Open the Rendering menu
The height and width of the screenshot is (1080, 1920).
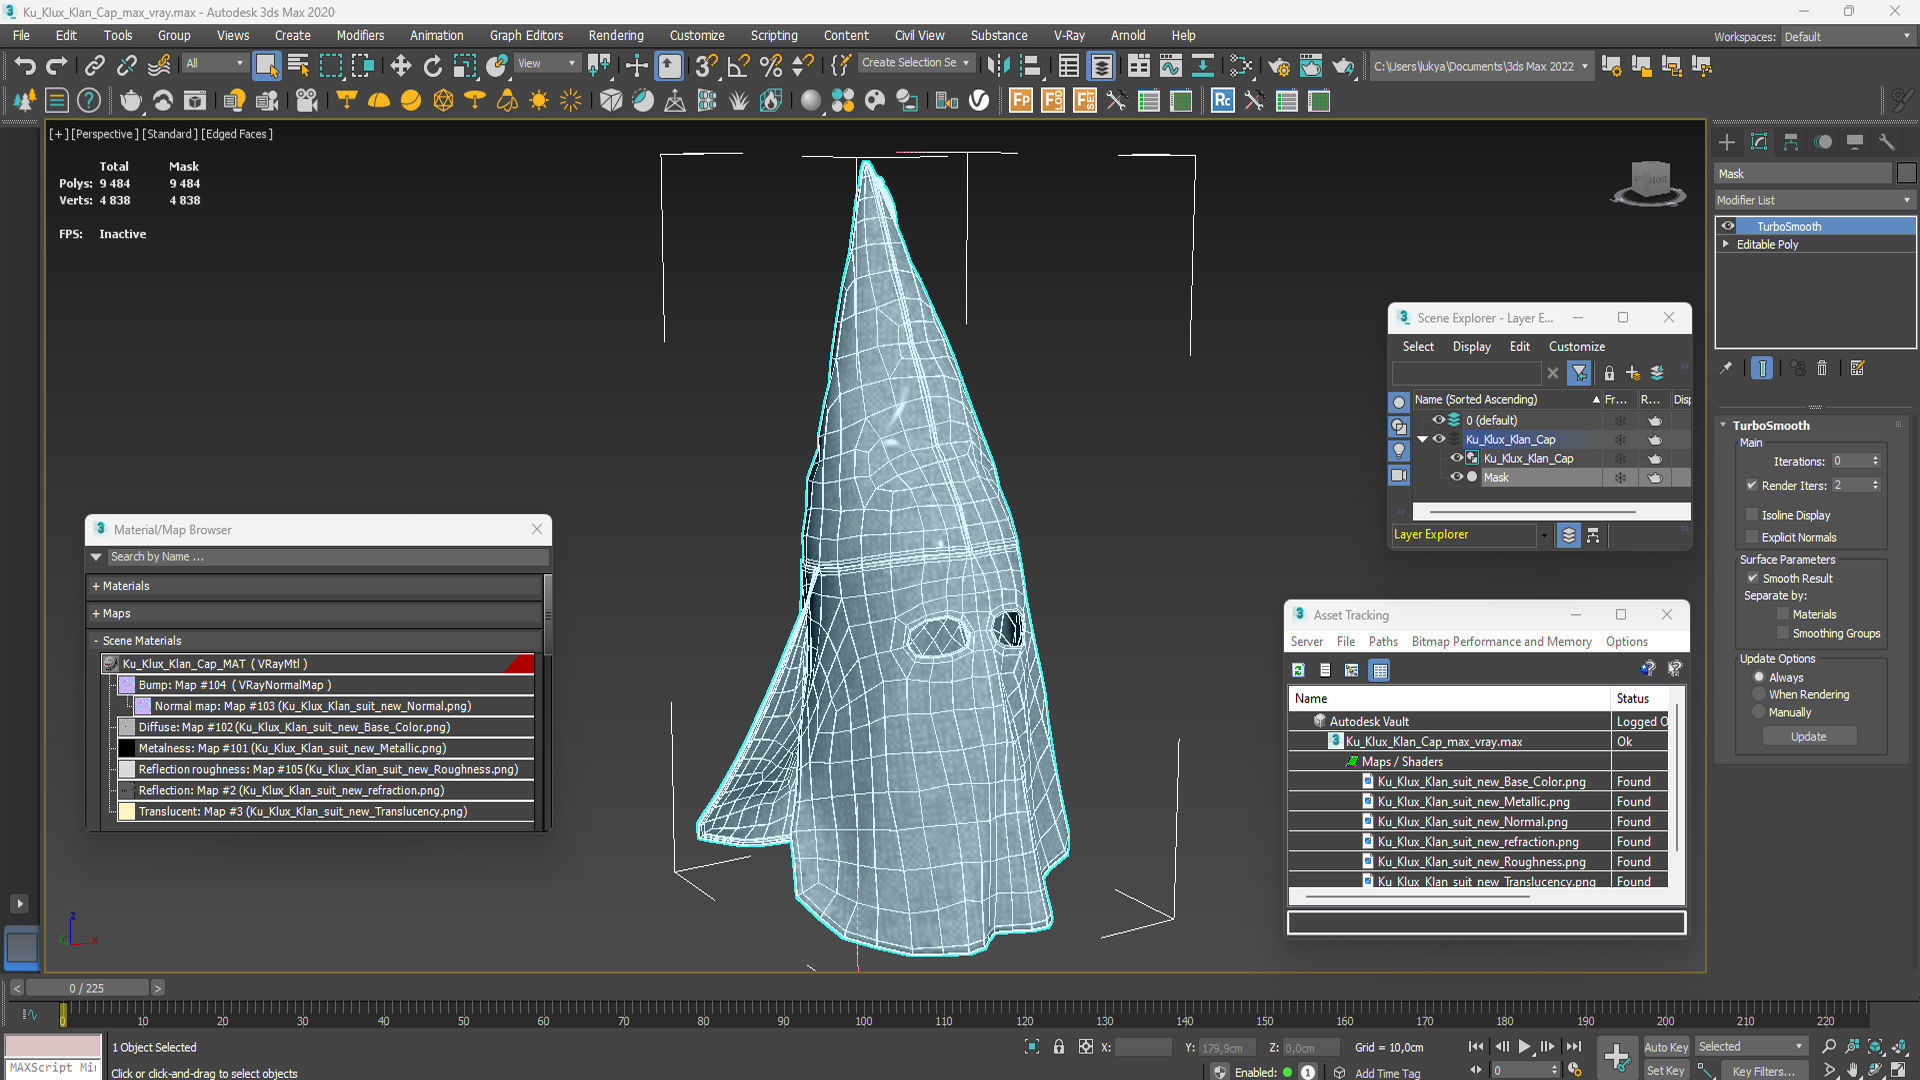pos(616,35)
